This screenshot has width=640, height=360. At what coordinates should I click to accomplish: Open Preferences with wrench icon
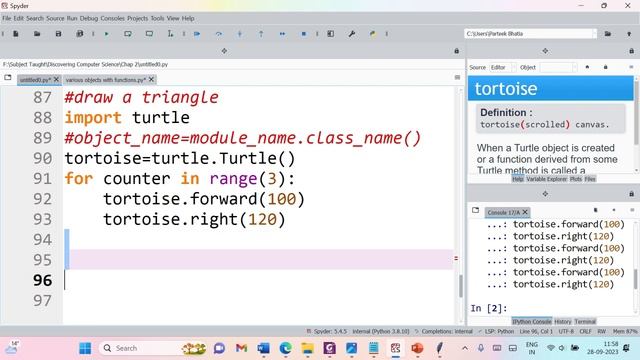[x=352, y=34]
